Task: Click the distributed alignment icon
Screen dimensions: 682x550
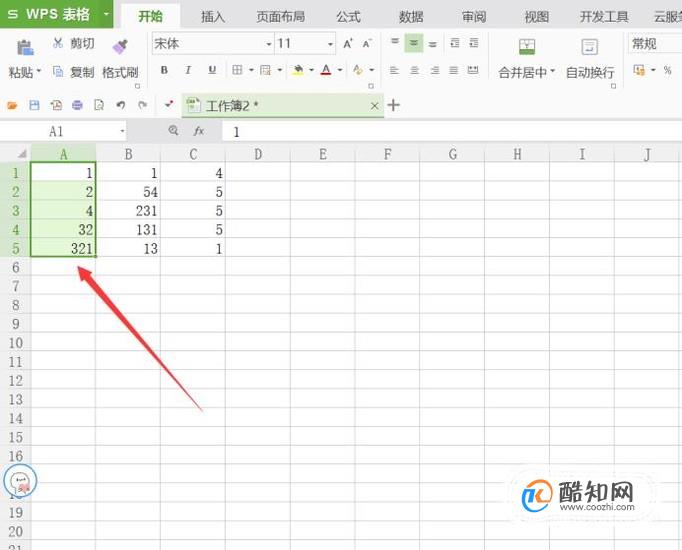Action: (473, 70)
